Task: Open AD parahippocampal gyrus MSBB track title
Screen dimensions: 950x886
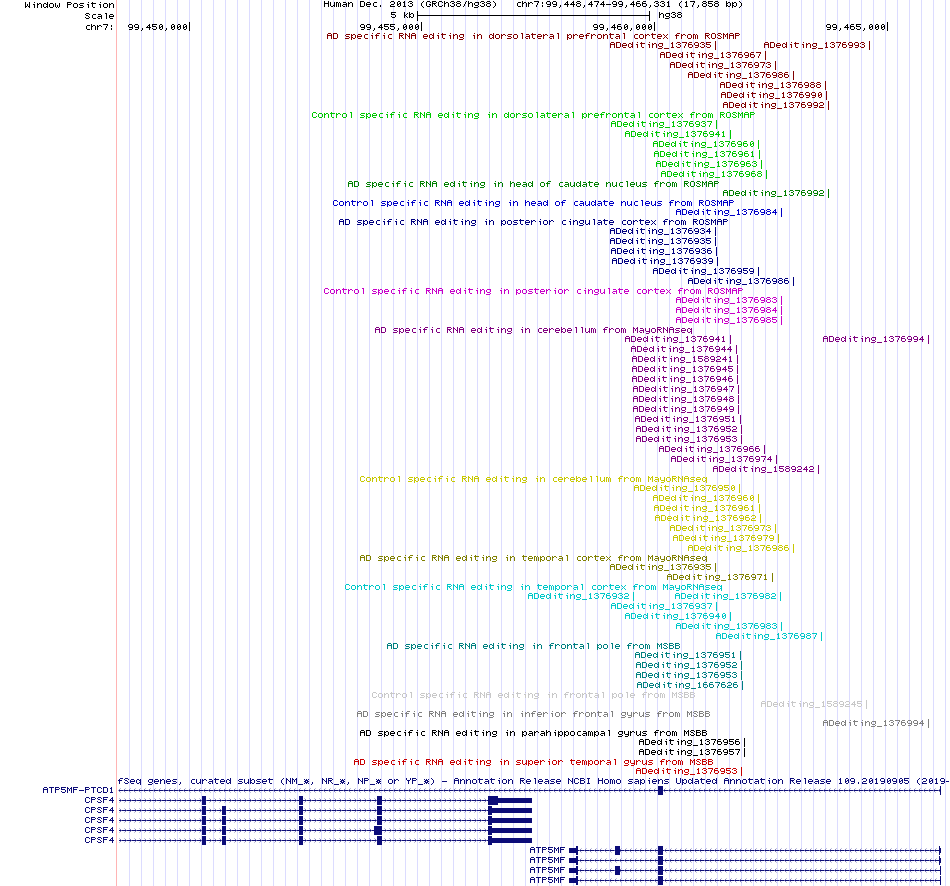Action: pos(533,733)
